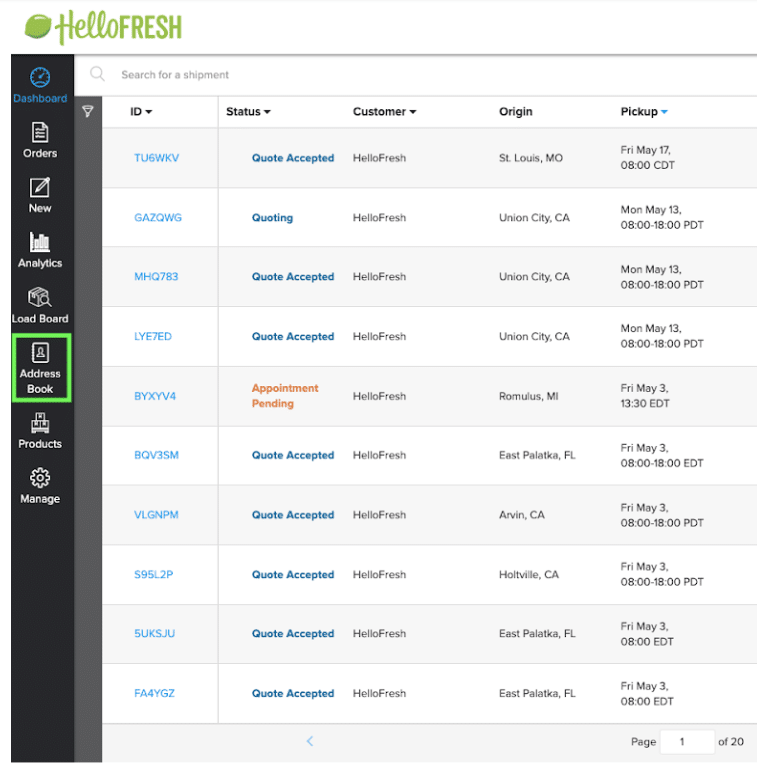Open the Orders document icon

(x=40, y=133)
